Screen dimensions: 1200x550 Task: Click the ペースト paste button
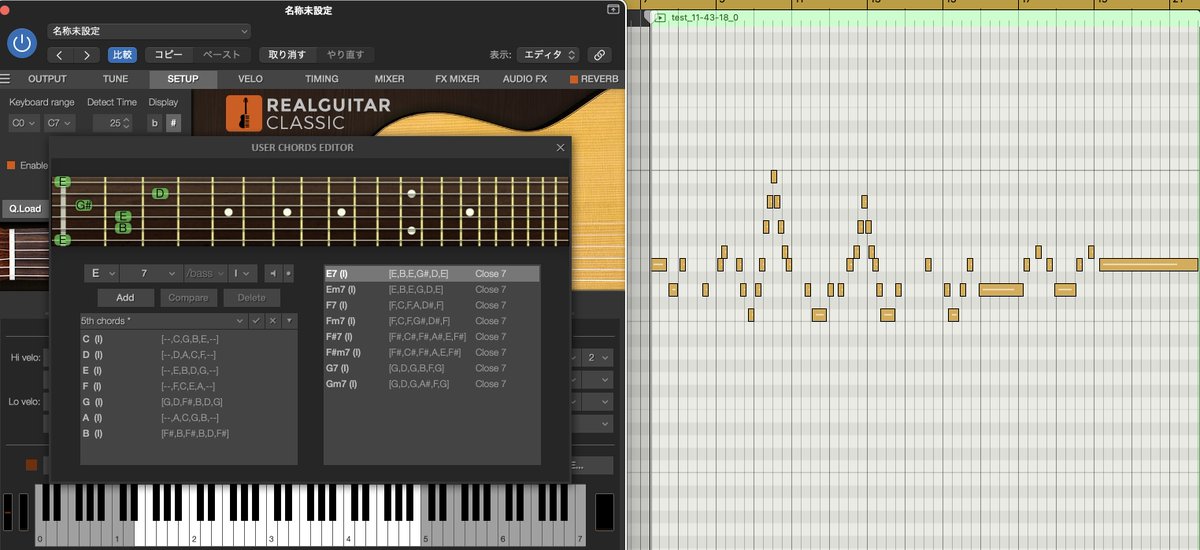tap(221, 55)
